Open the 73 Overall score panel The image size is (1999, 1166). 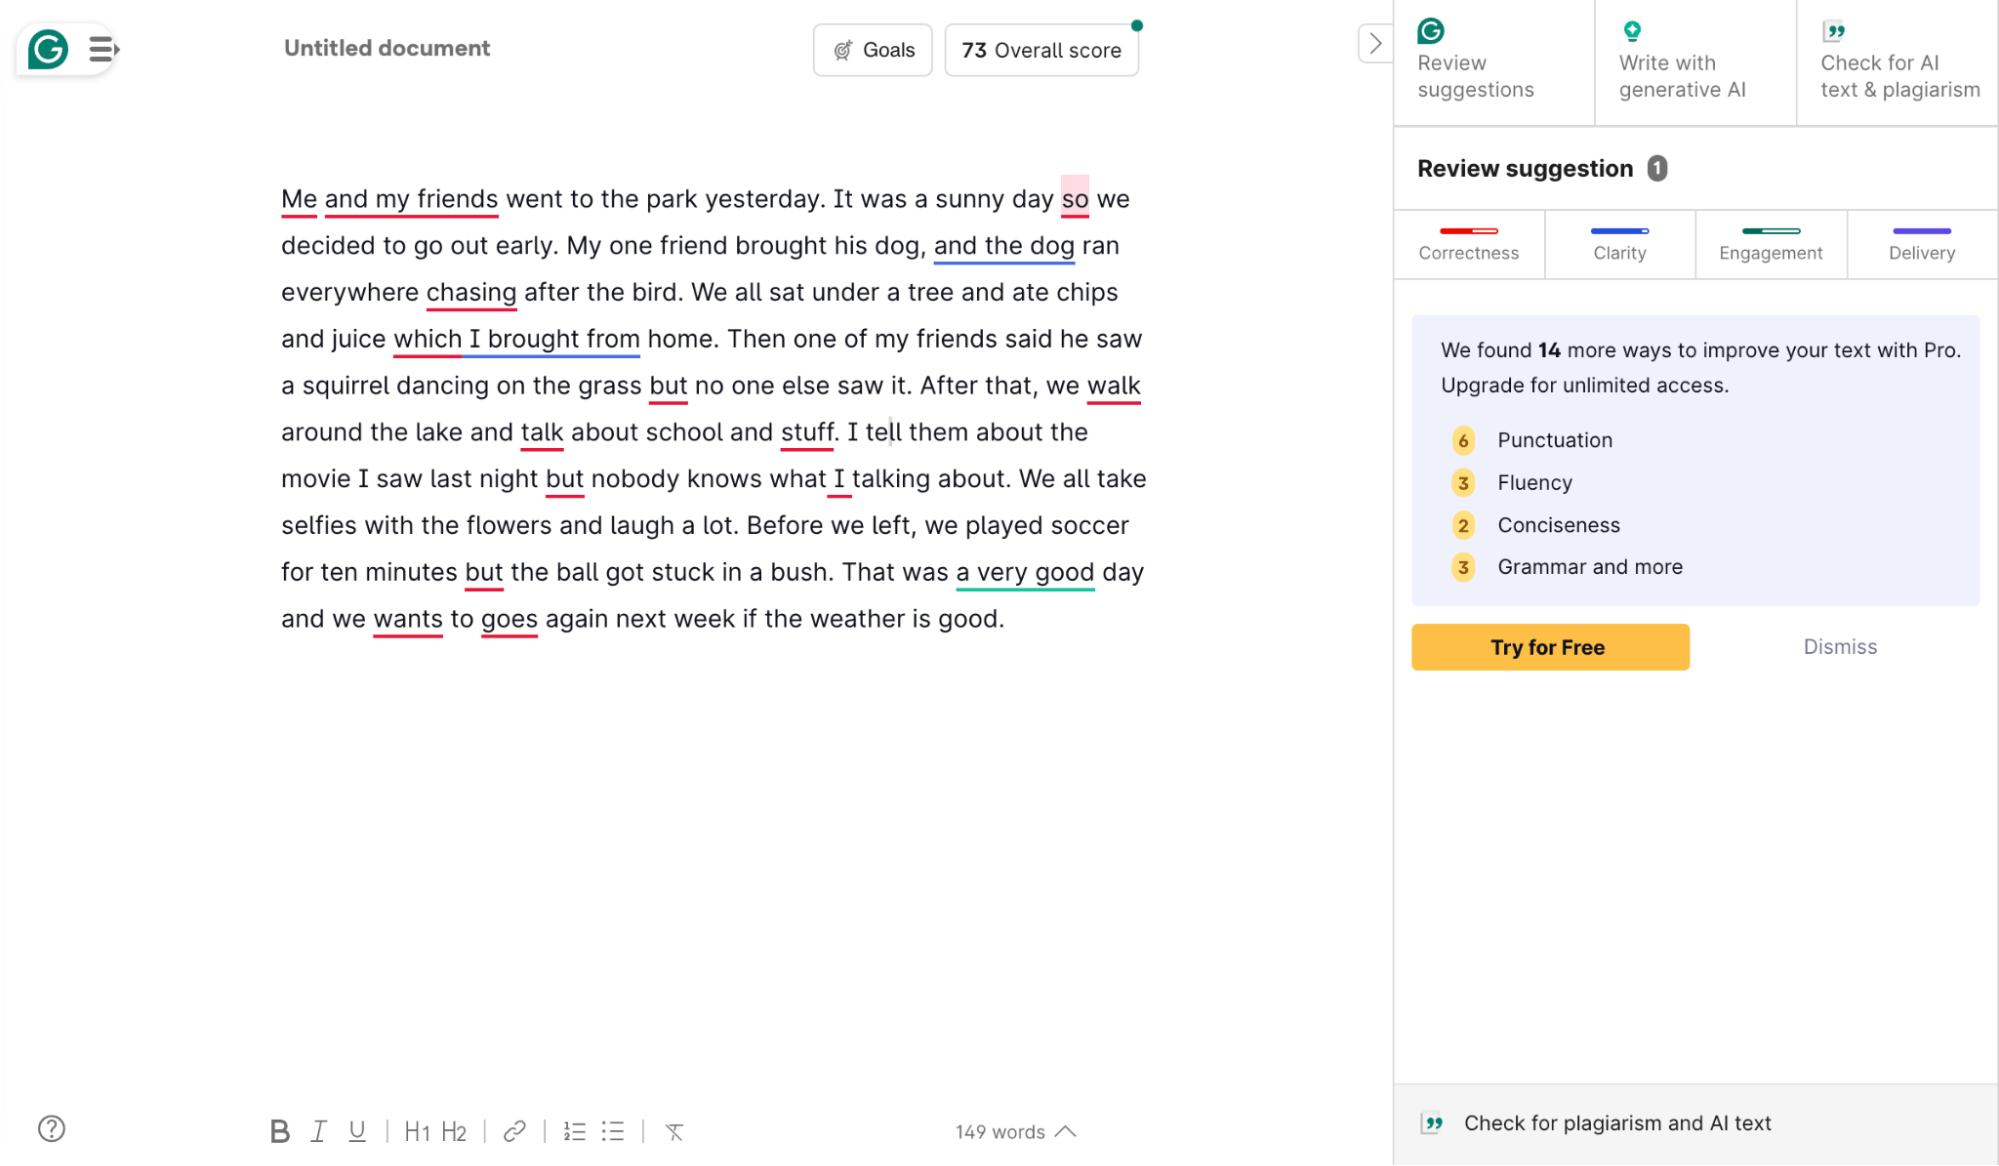pos(1041,50)
